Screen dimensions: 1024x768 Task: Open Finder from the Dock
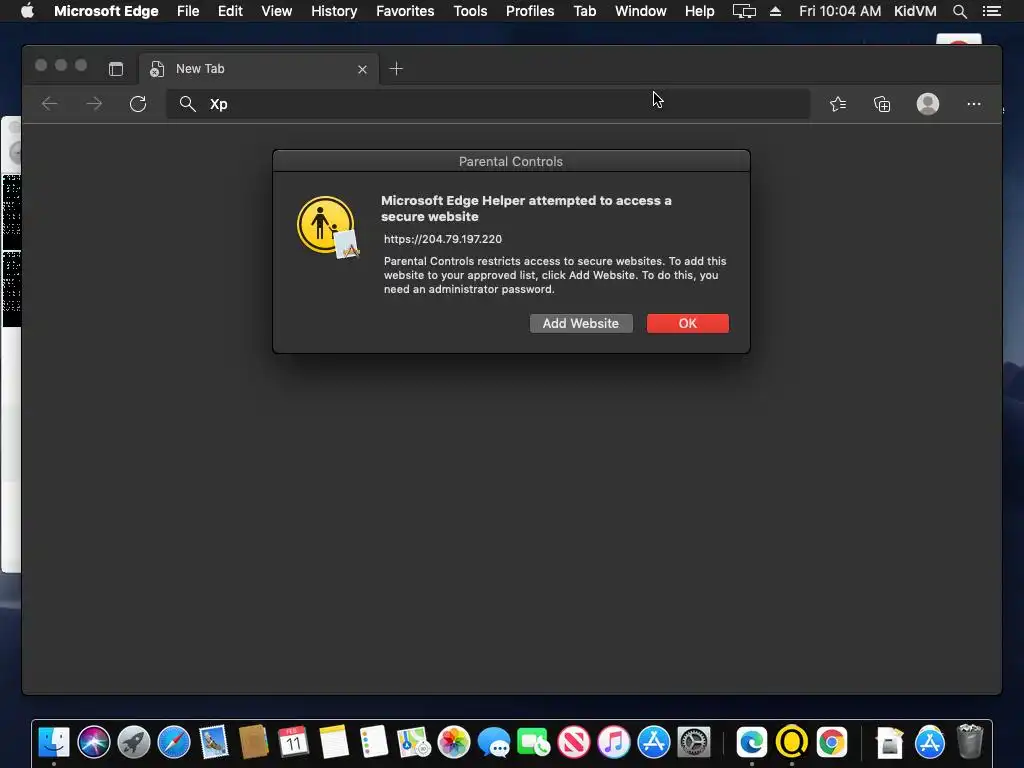(54, 742)
